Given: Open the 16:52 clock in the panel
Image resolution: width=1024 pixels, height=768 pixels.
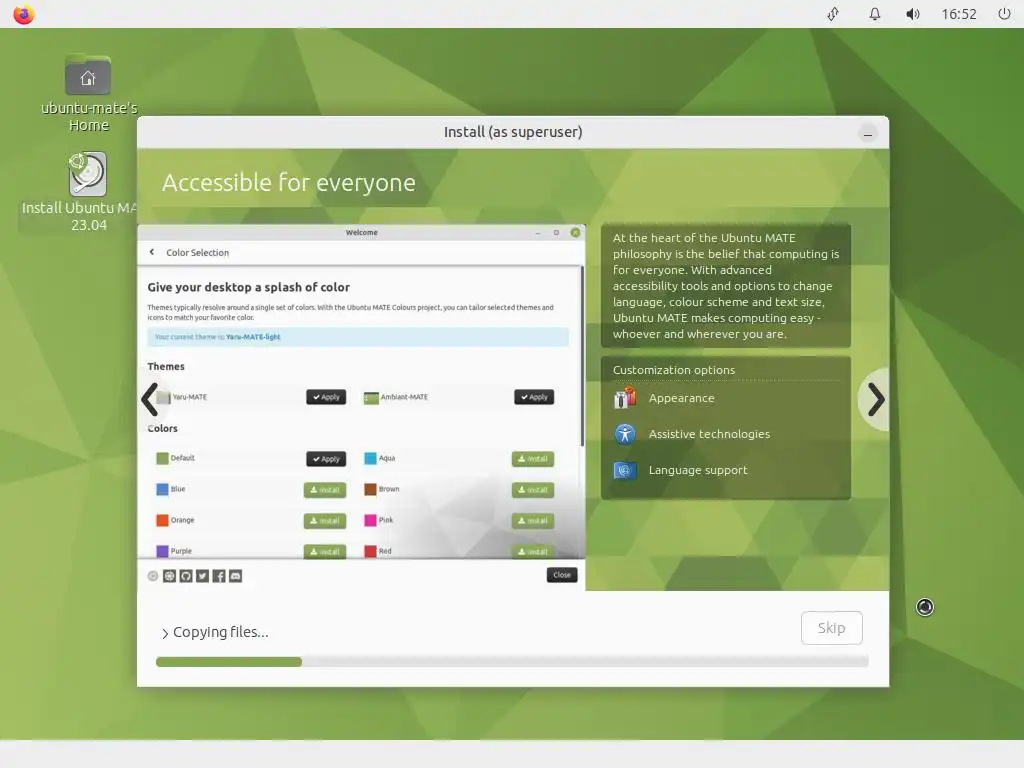Looking at the screenshot, I should [959, 14].
